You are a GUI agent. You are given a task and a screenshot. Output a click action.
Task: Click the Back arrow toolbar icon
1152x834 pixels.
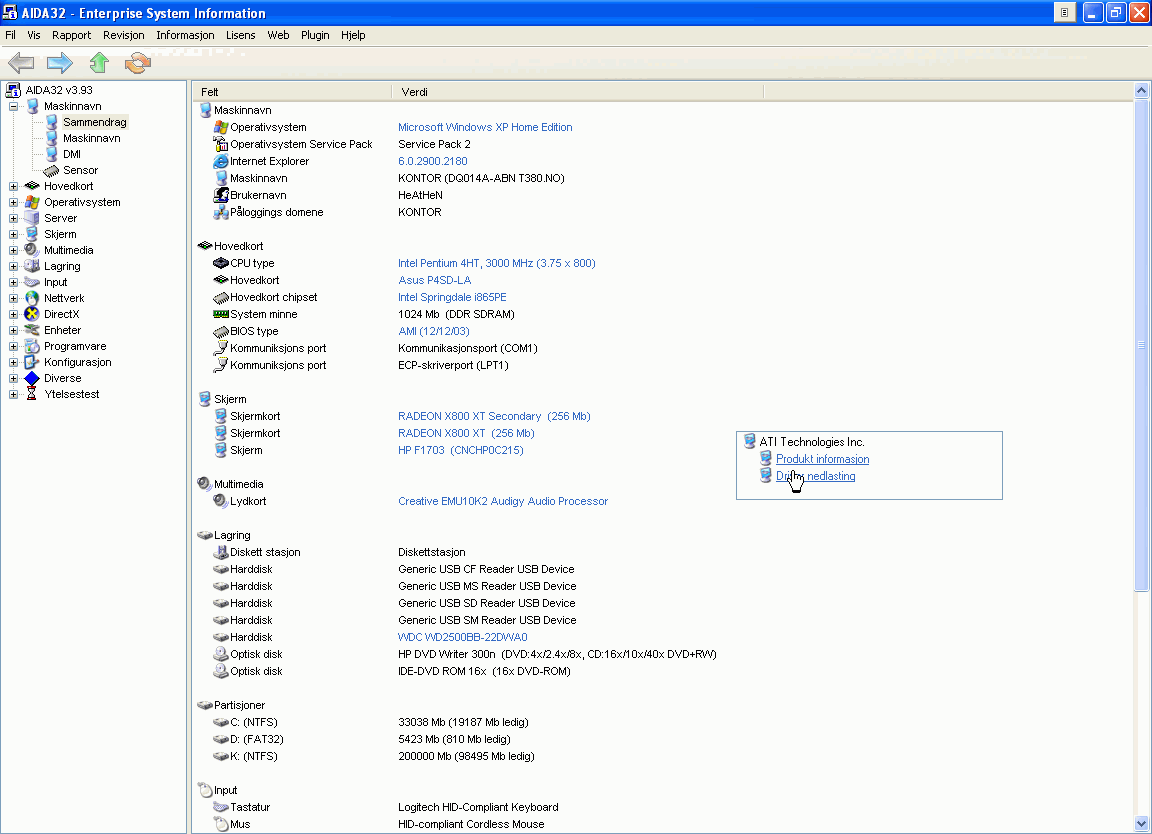pyautogui.click(x=21, y=63)
